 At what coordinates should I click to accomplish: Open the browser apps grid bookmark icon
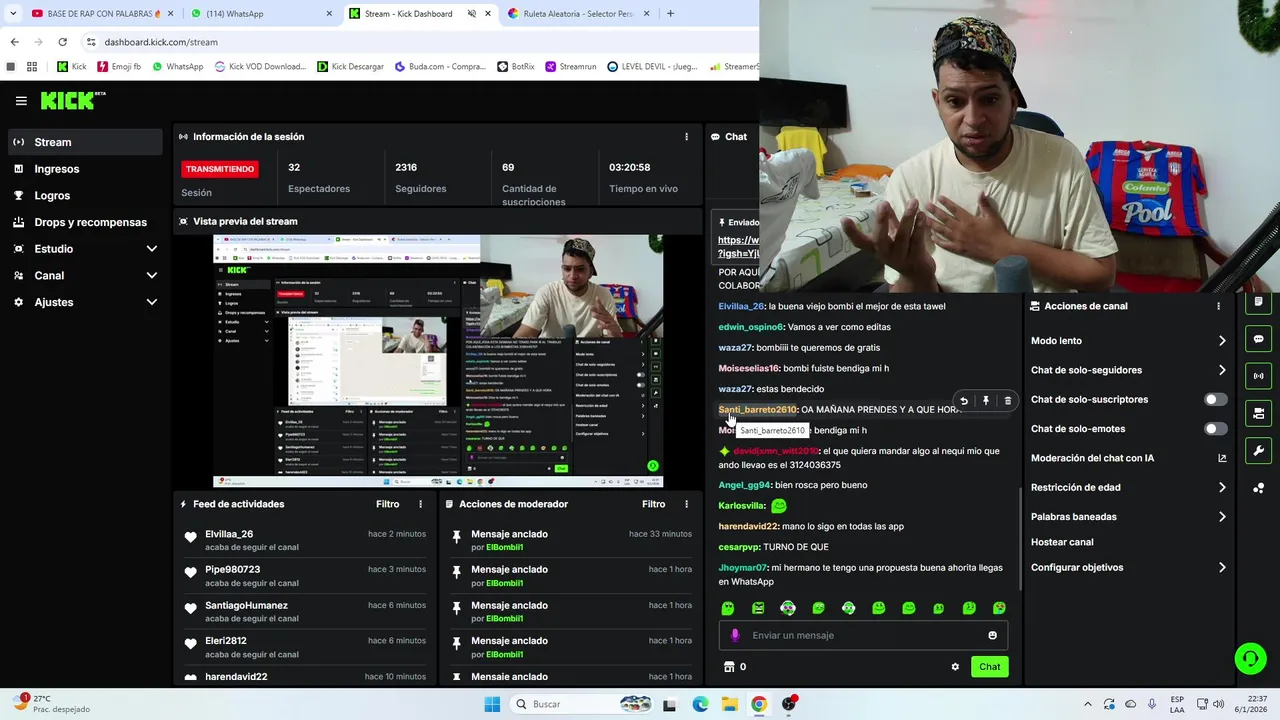[32, 67]
